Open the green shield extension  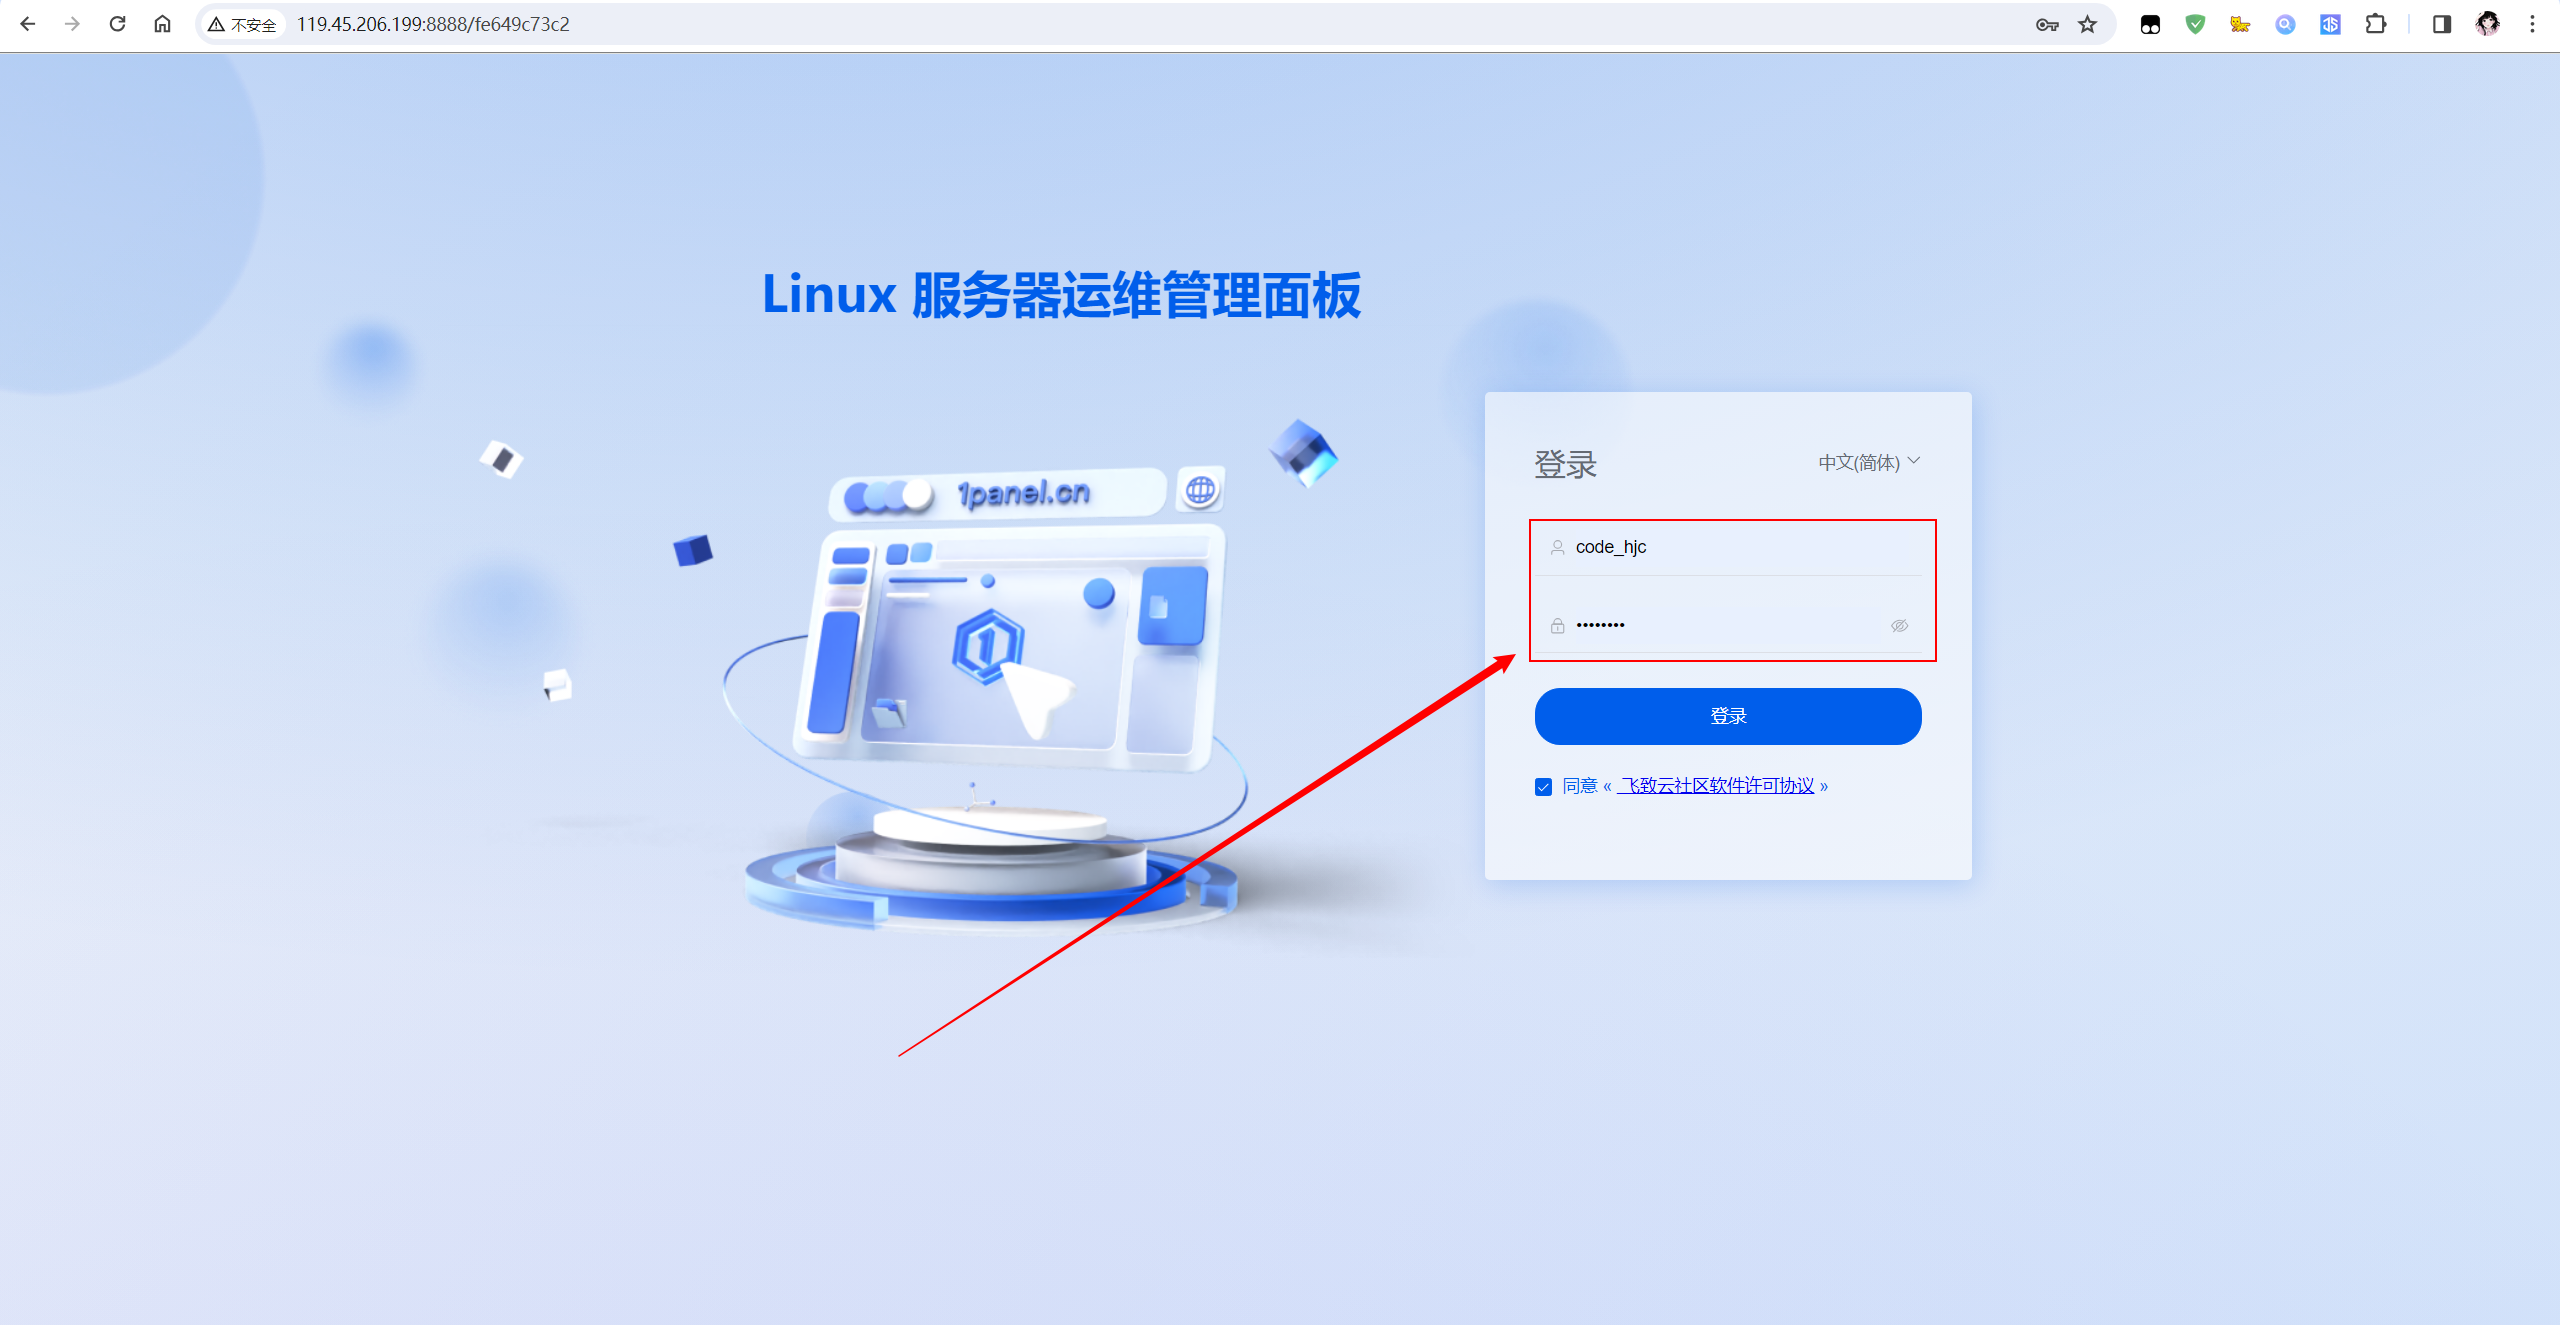point(2195,24)
